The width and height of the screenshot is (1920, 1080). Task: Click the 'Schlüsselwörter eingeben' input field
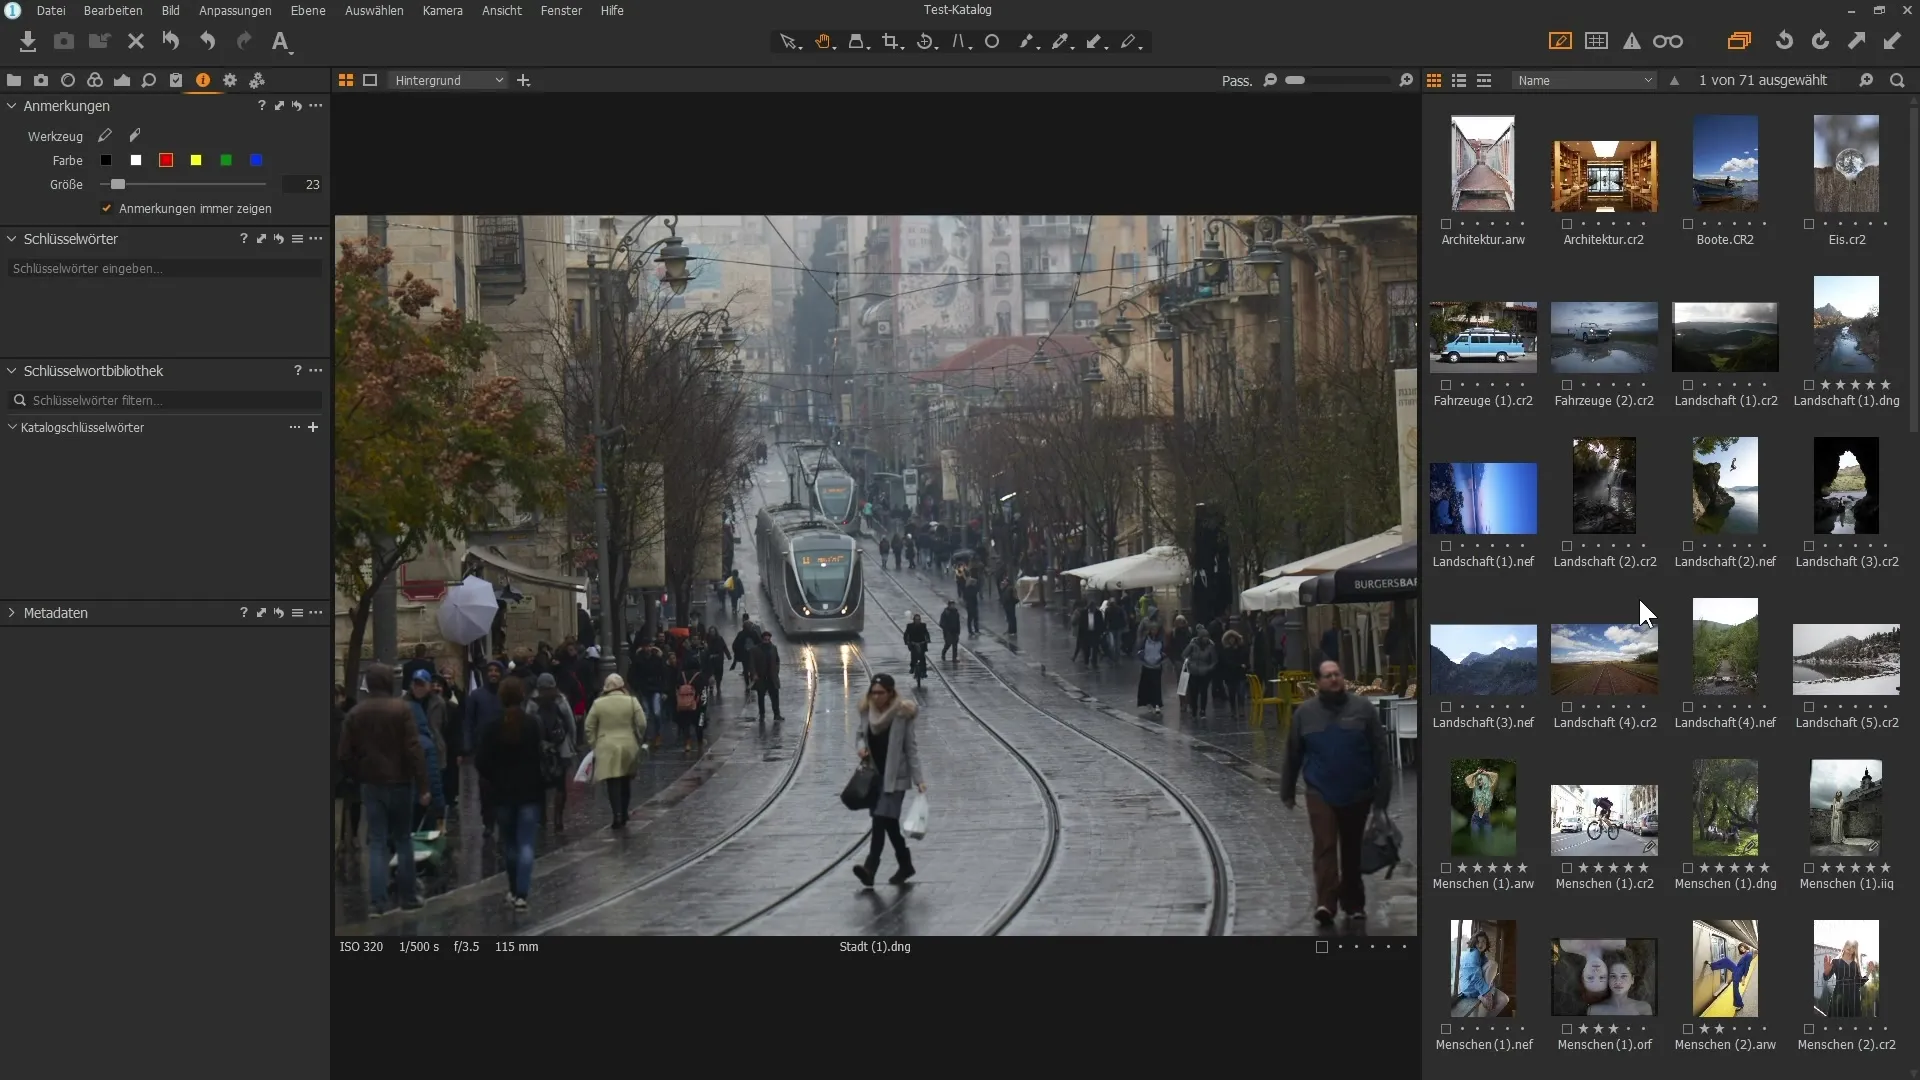(165, 268)
